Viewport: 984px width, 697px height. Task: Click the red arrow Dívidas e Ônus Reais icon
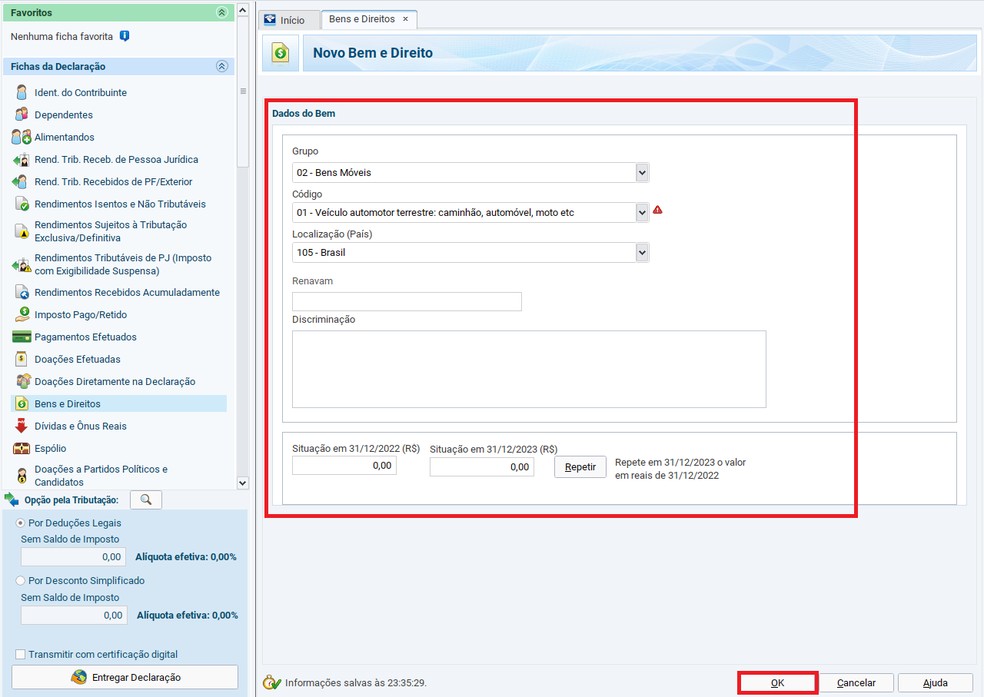click(21, 426)
